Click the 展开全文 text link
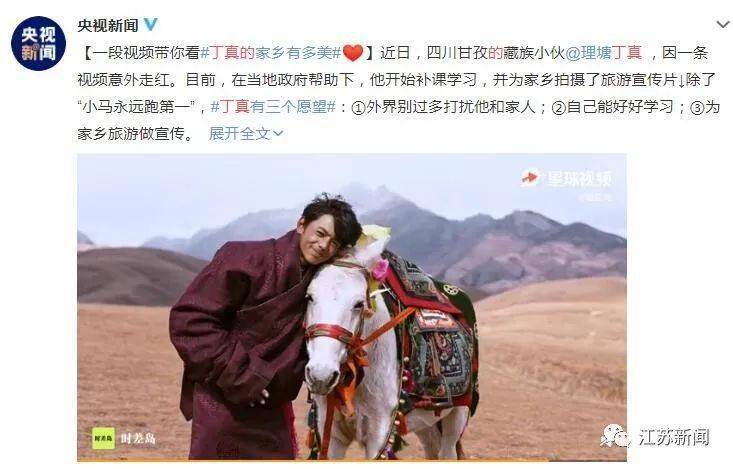Image resolution: width=733 pixels, height=469 pixels. pos(239,134)
